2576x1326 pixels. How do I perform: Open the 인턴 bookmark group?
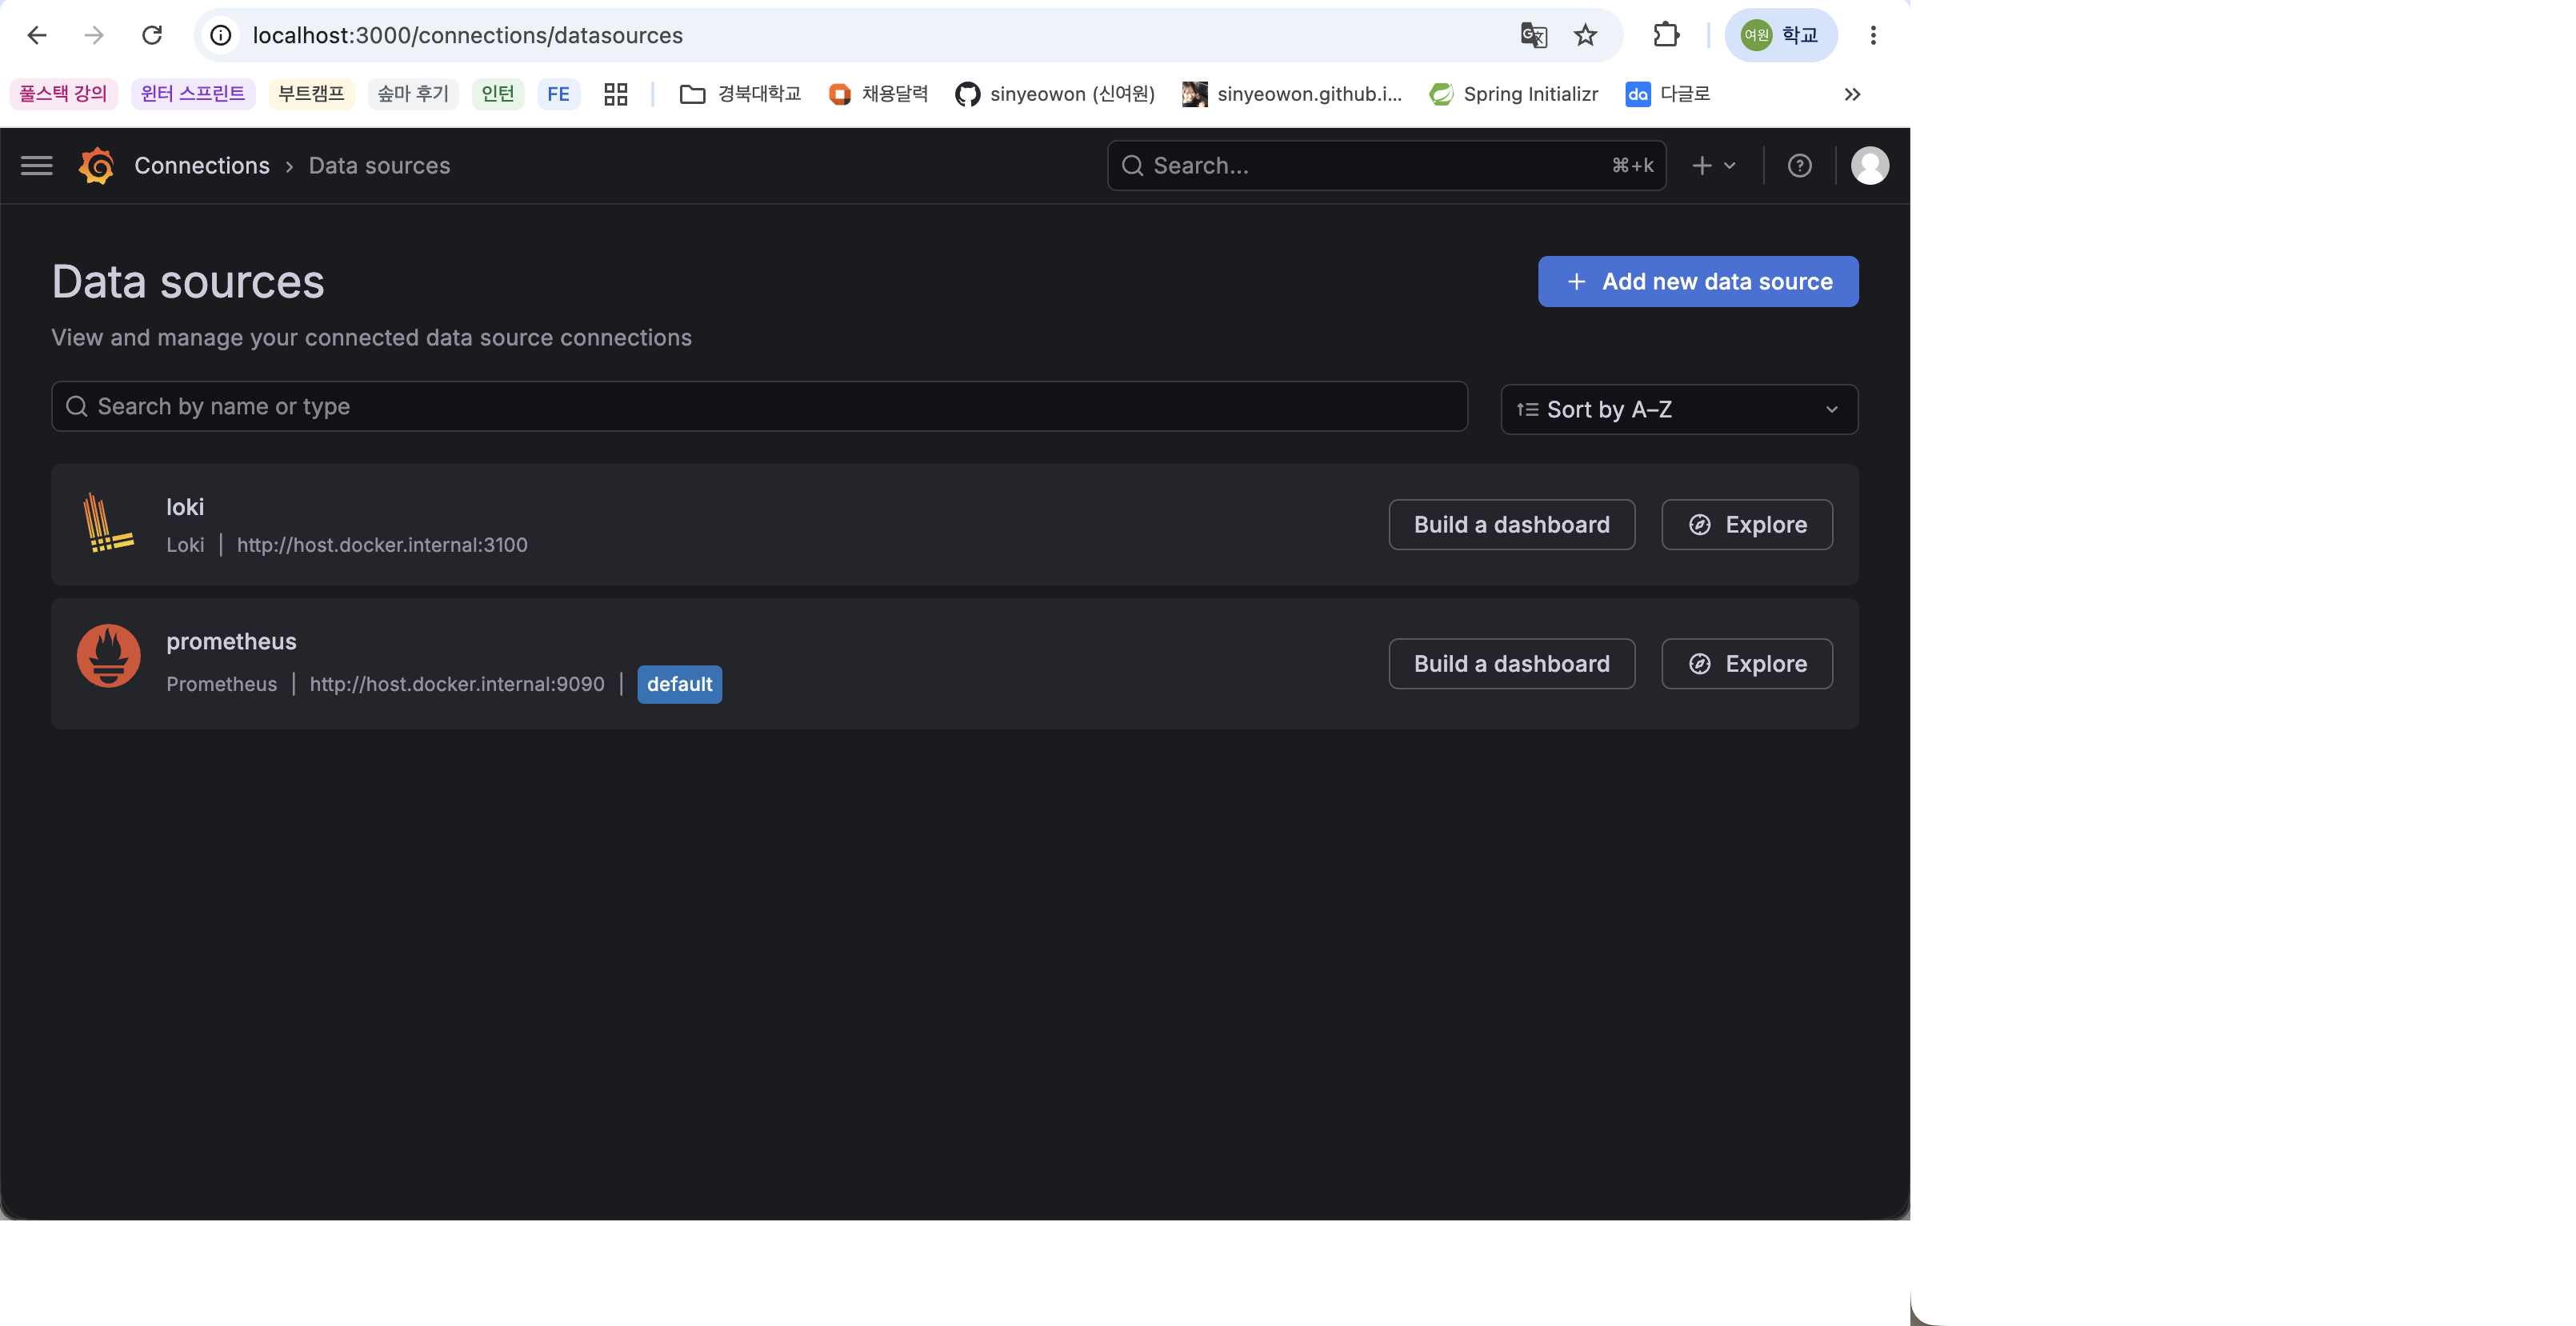coord(498,94)
